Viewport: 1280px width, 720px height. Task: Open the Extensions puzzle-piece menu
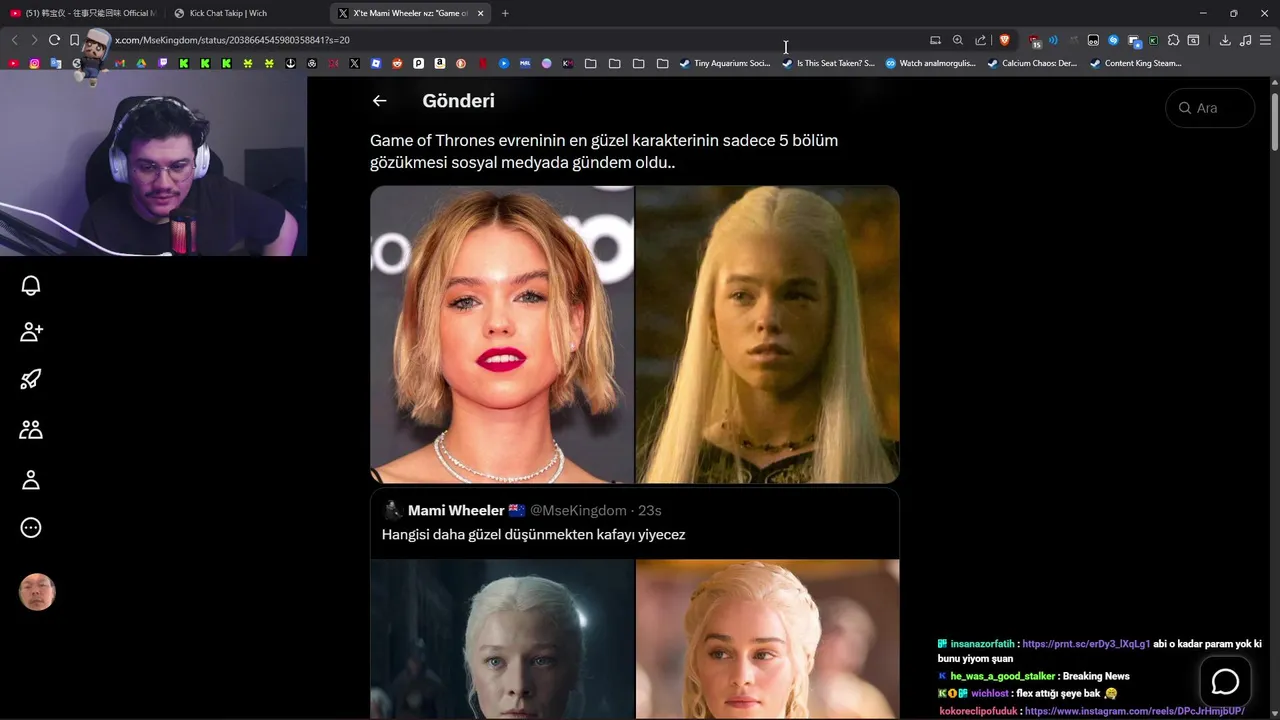point(1173,40)
